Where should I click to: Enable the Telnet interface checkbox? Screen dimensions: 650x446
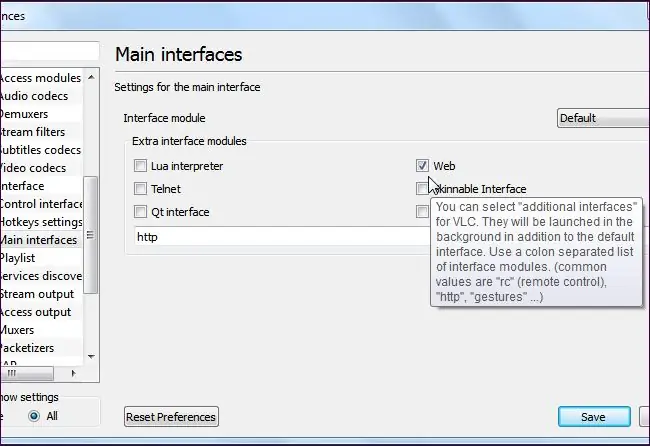(141, 189)
